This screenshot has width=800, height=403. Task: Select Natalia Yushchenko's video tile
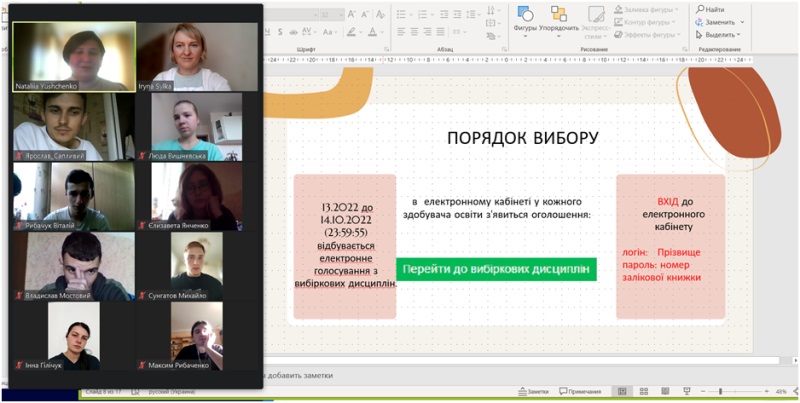[x=73, y=57]
